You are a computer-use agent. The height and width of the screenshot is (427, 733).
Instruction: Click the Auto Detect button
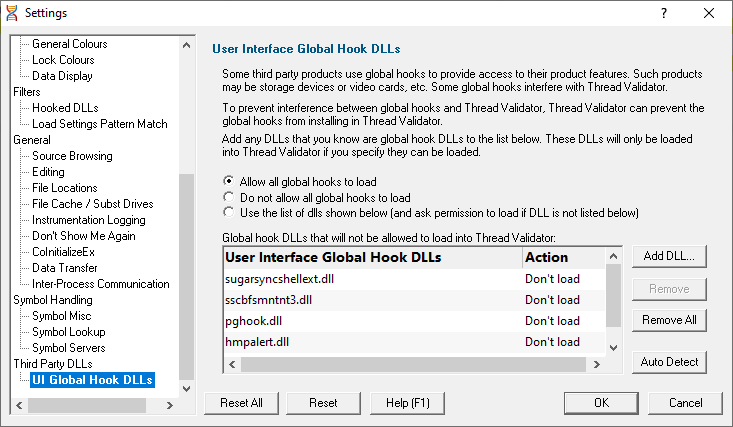[x=669, y=362]
